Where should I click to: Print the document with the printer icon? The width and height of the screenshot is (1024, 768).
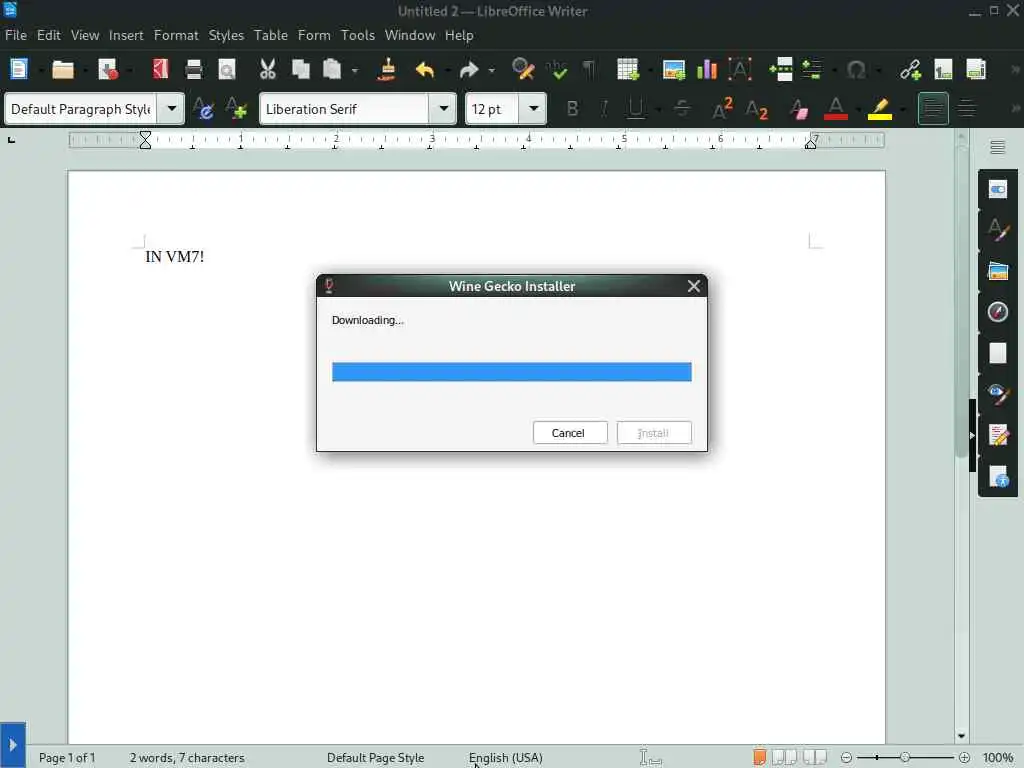(193, 69)
